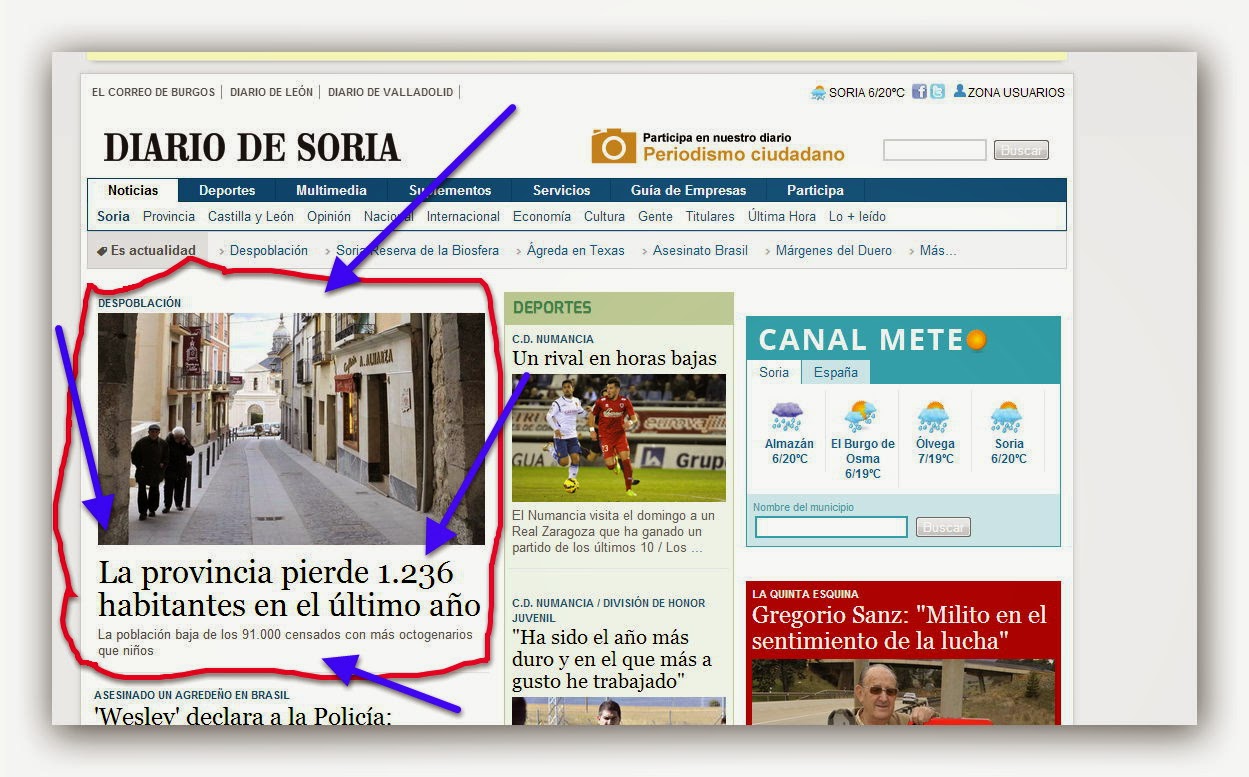Click the La Quinta Esquina label
Image resolution: width=1249 pixels, height=777 pixels.
click(805, 594)
